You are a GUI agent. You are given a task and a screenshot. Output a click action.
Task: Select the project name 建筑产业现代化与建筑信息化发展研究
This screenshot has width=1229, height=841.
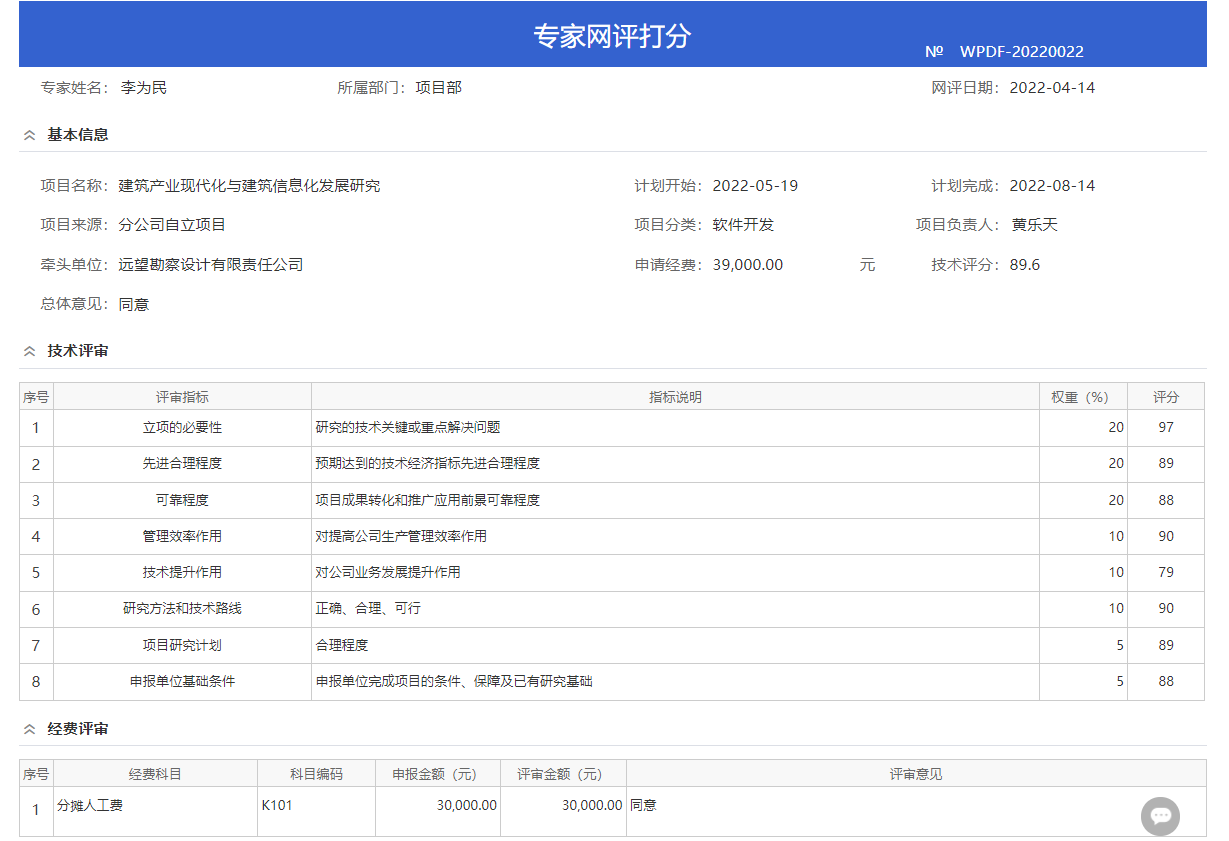point(249,186)
